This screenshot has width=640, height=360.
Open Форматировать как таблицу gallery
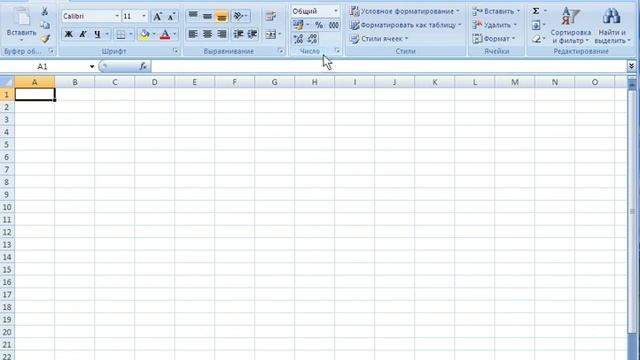point(406,25)
